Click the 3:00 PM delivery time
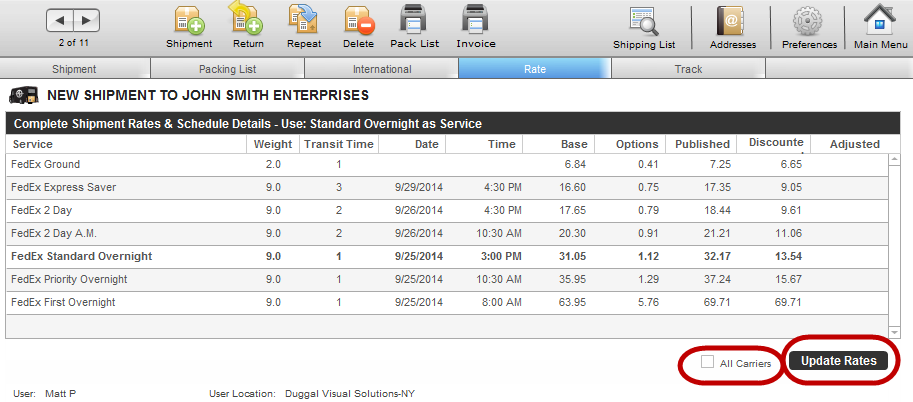Image resolution: width=913 pixels, height=402 pixels. 500,256
